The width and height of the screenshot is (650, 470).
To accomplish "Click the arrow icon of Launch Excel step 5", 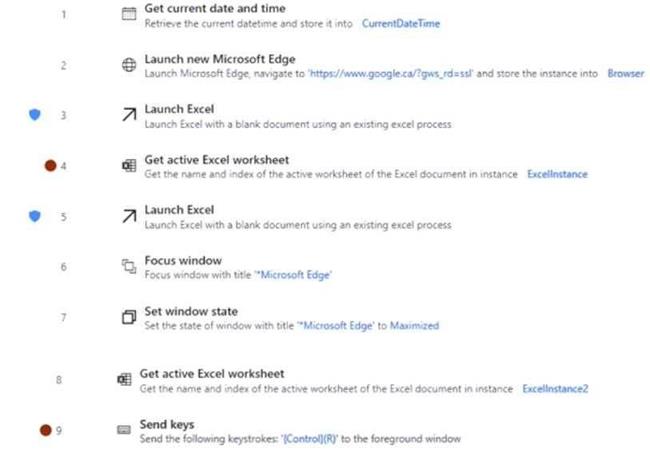I will (x=129, y=216).
